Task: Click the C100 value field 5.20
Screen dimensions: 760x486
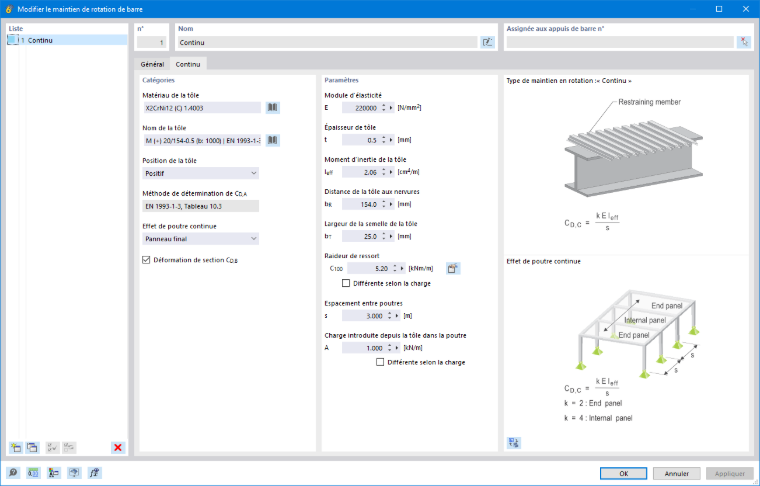Action: point(369,268)
